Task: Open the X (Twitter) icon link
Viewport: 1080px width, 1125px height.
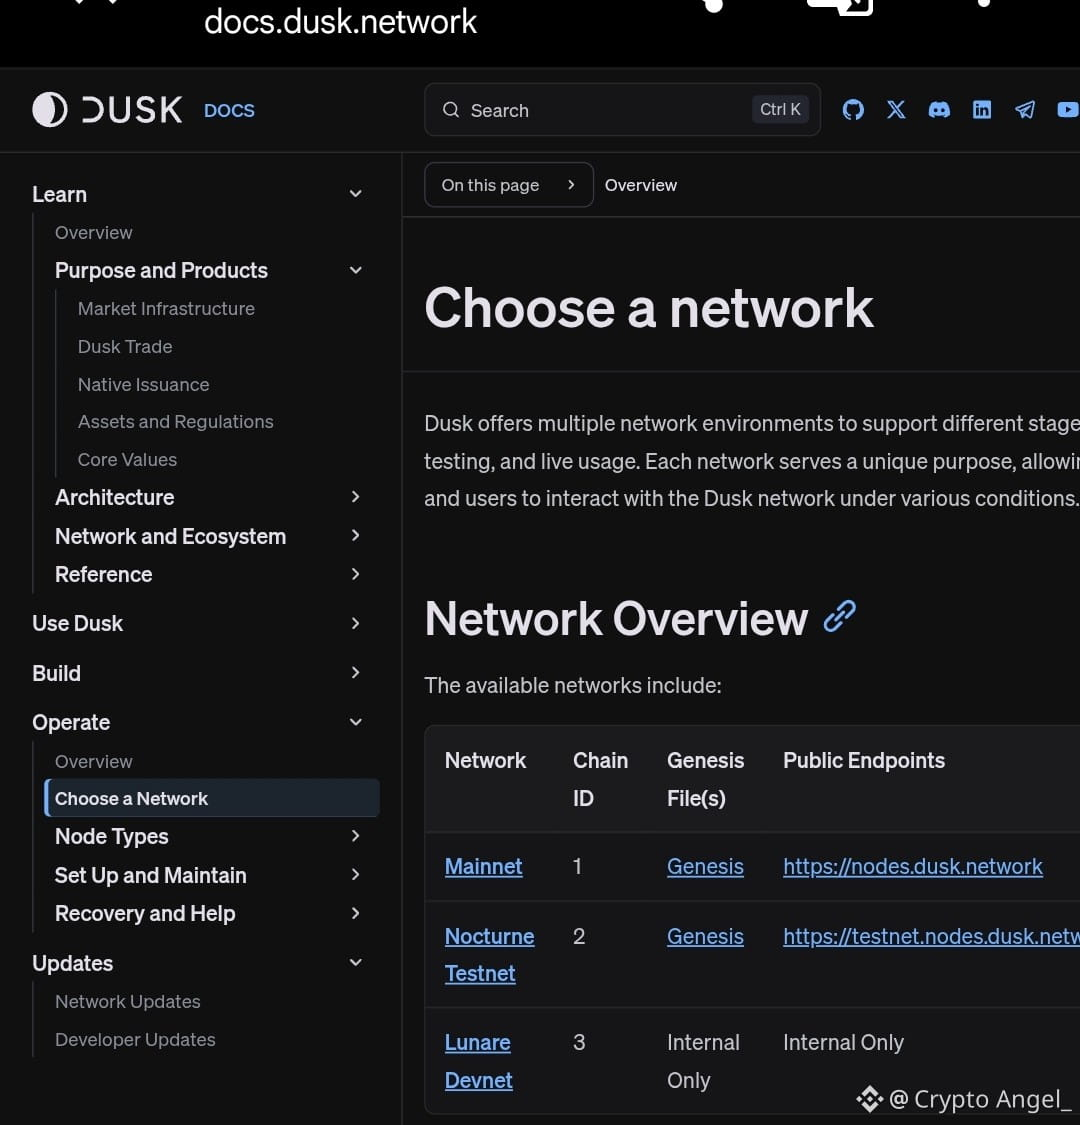Action: tap(896, 110)
